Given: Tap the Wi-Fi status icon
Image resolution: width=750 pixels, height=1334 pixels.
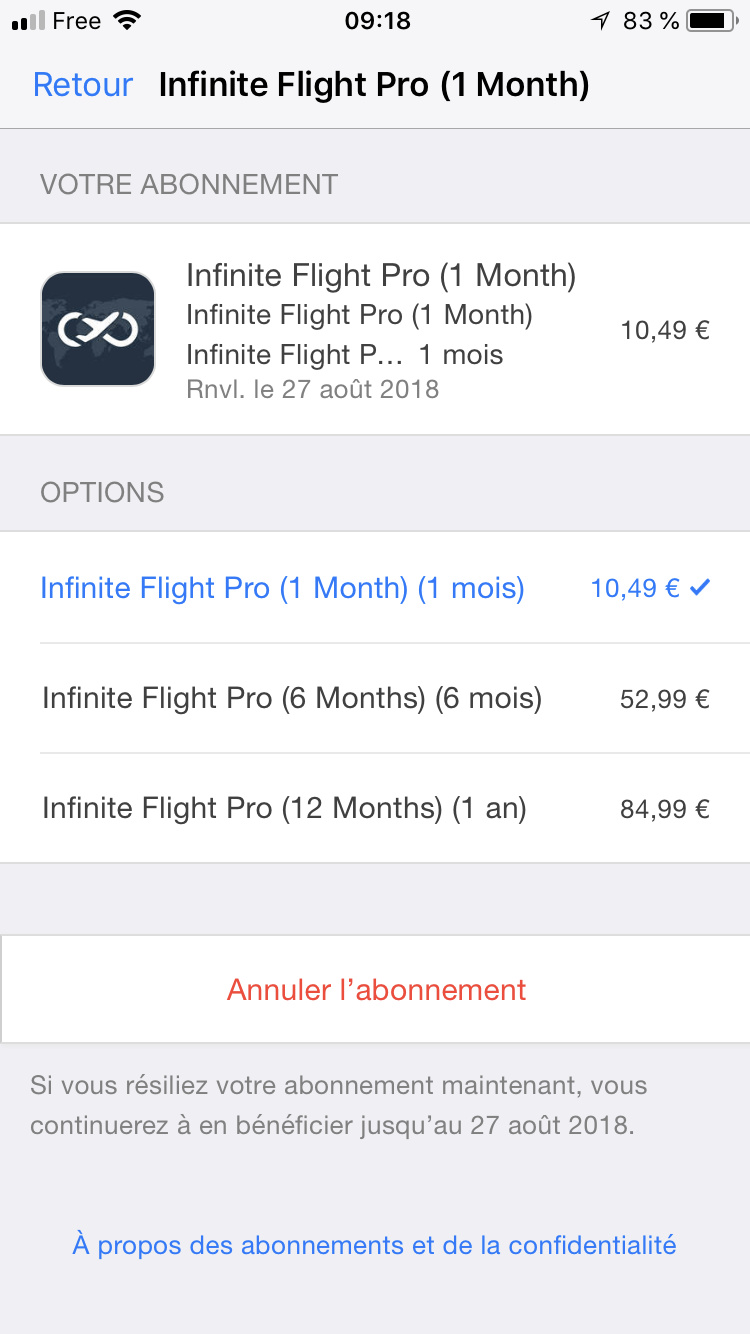Looking at the screenshot, I should click(127, 21).
